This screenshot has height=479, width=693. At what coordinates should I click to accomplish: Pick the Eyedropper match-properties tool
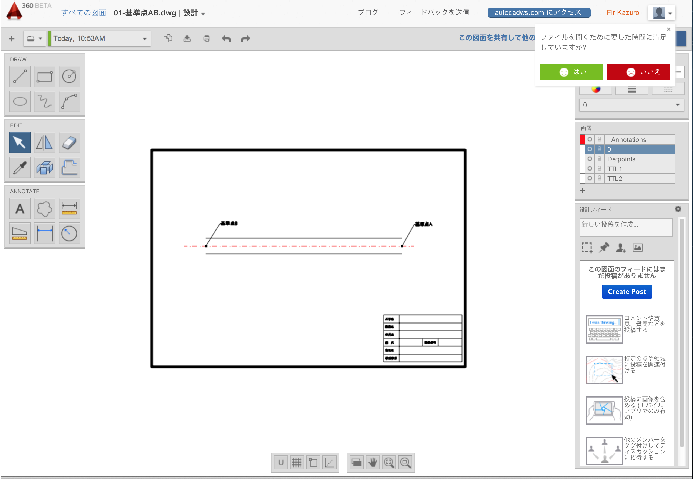[x=19, y=167]
